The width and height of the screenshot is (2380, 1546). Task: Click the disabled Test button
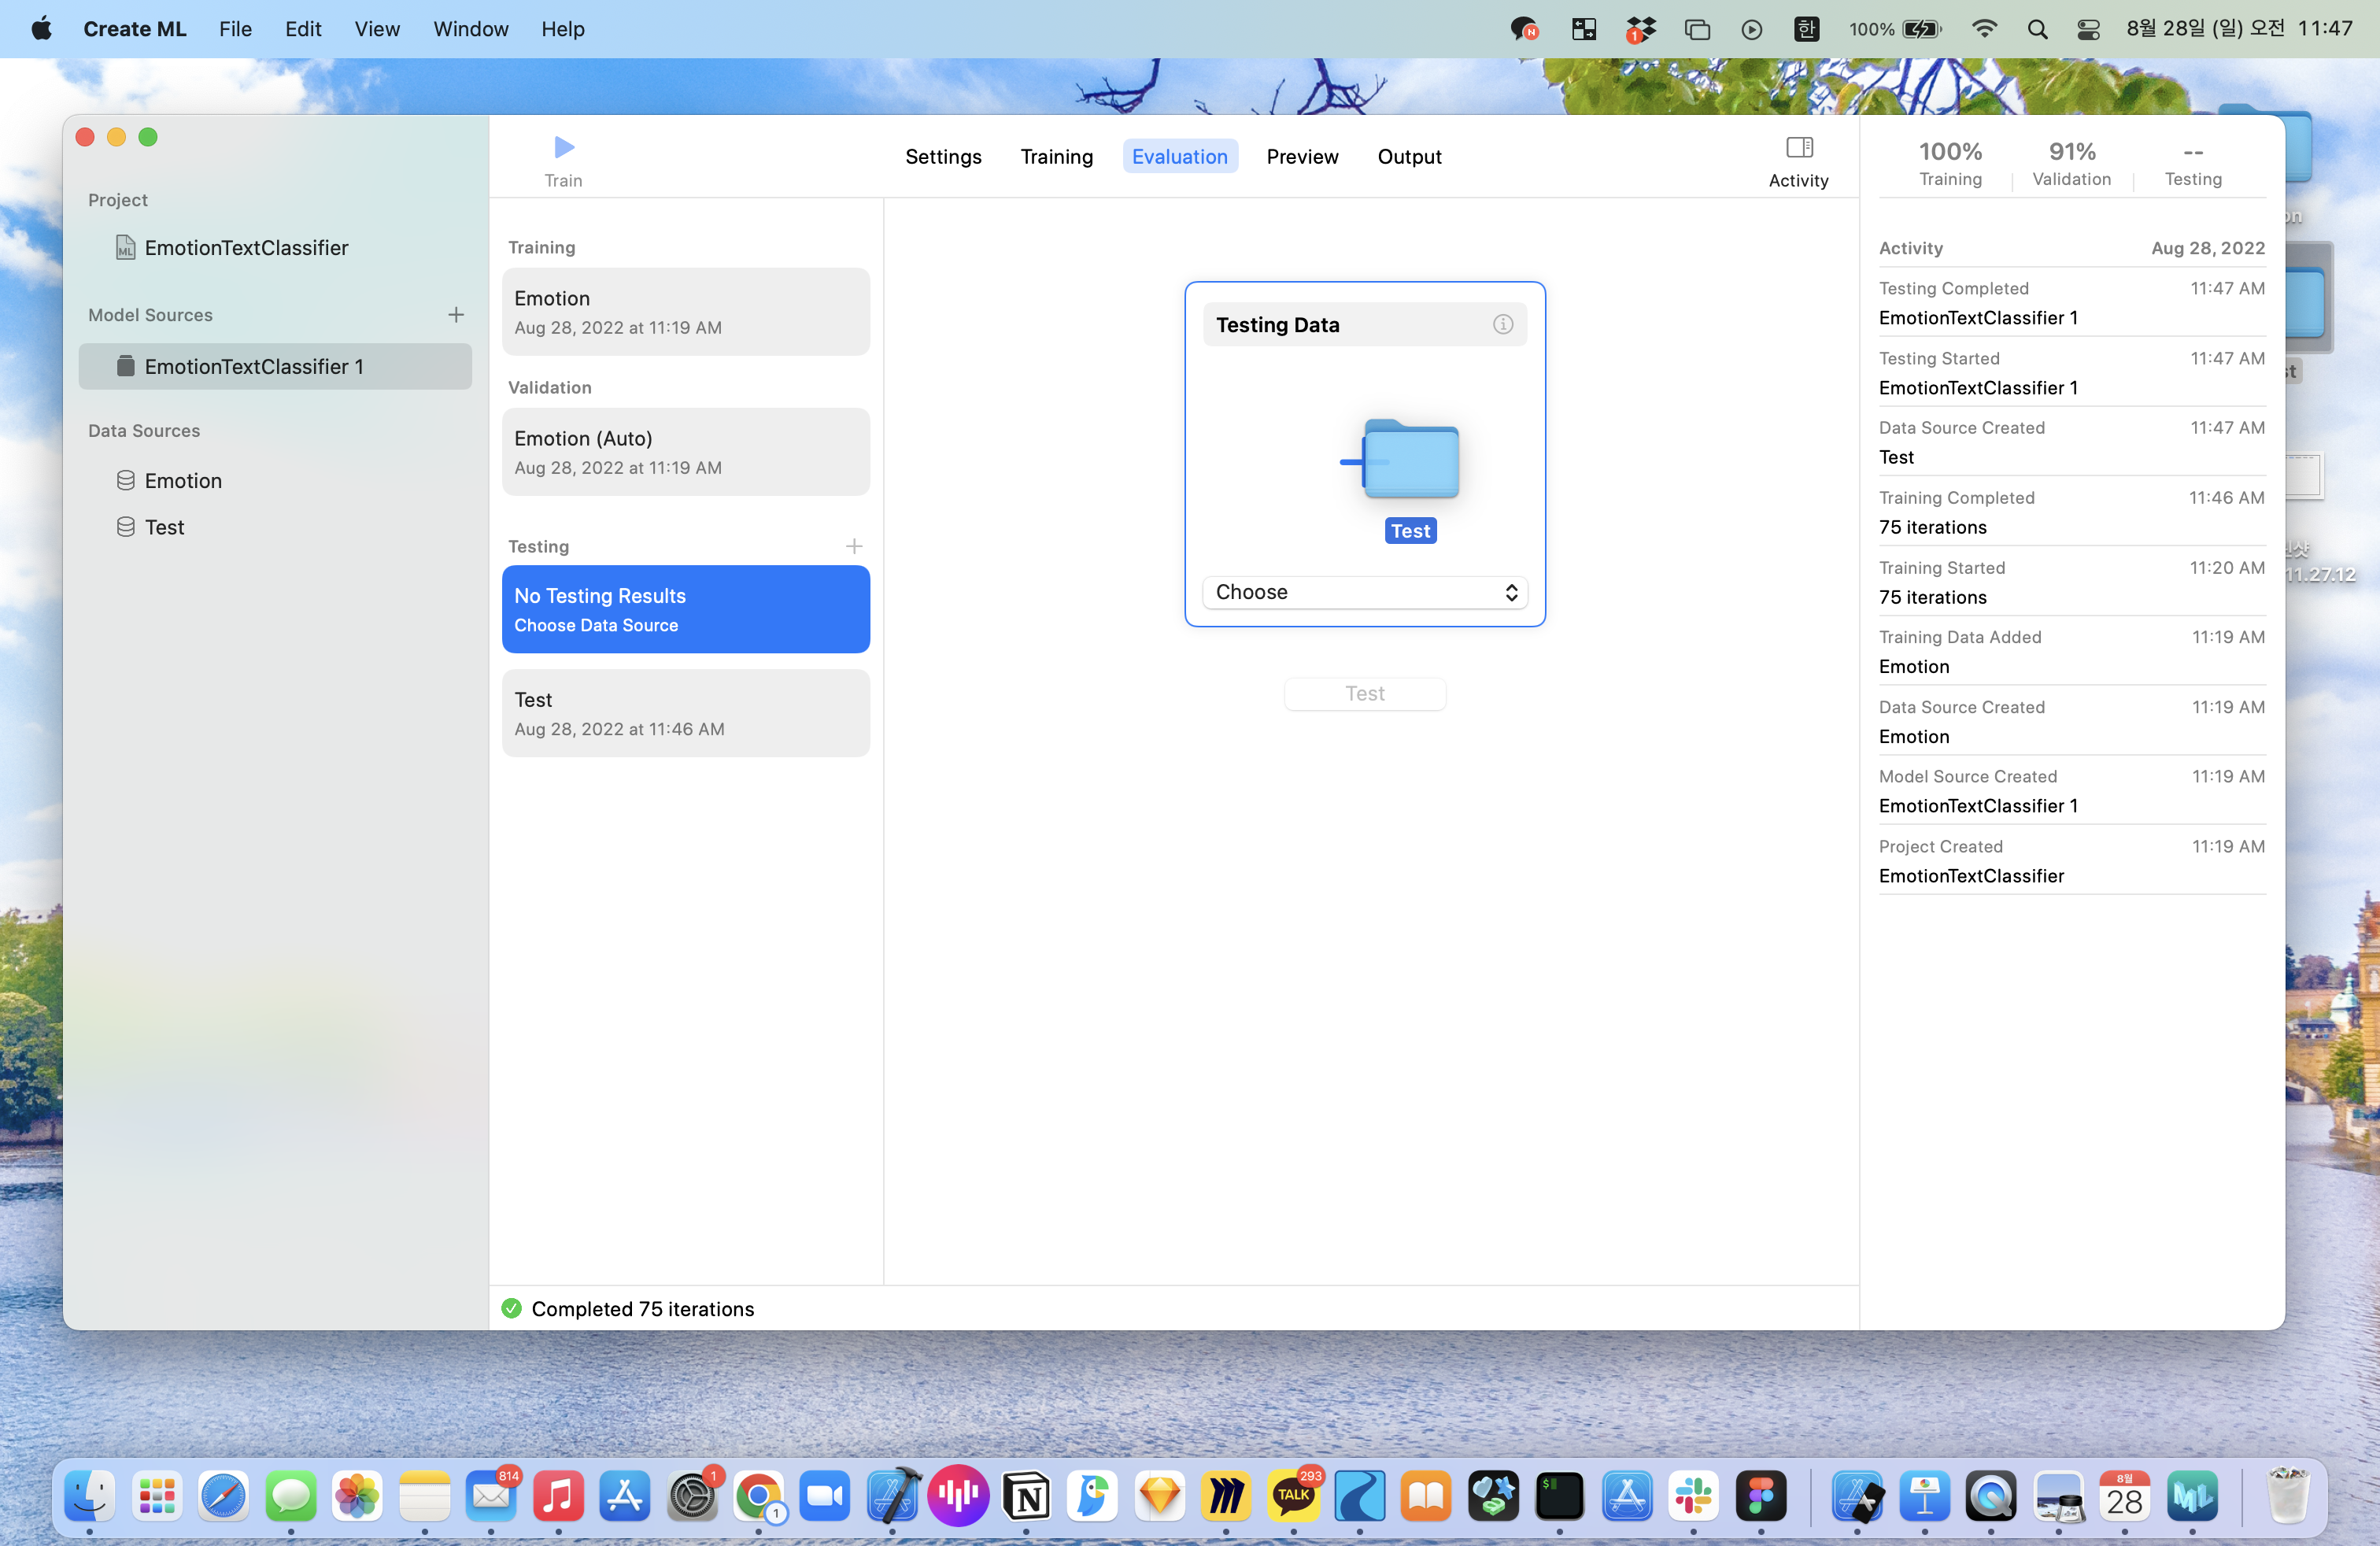1365,693
